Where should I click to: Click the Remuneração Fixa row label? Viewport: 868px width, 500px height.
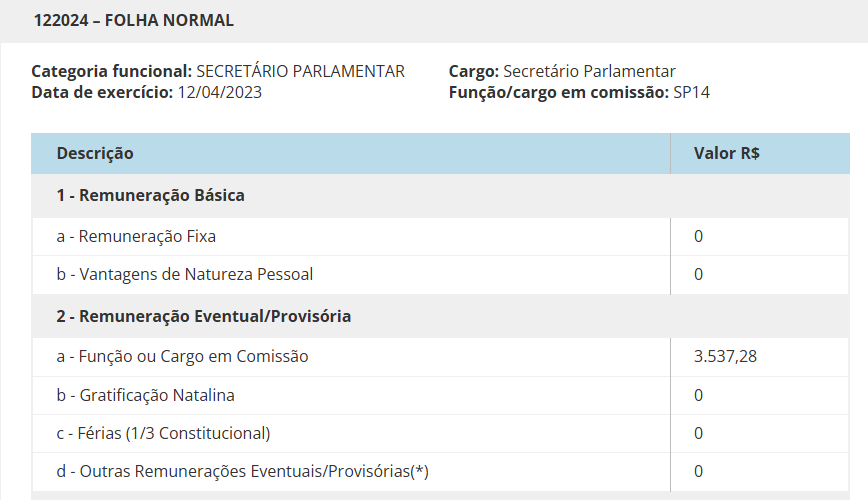tap(136, 237)
